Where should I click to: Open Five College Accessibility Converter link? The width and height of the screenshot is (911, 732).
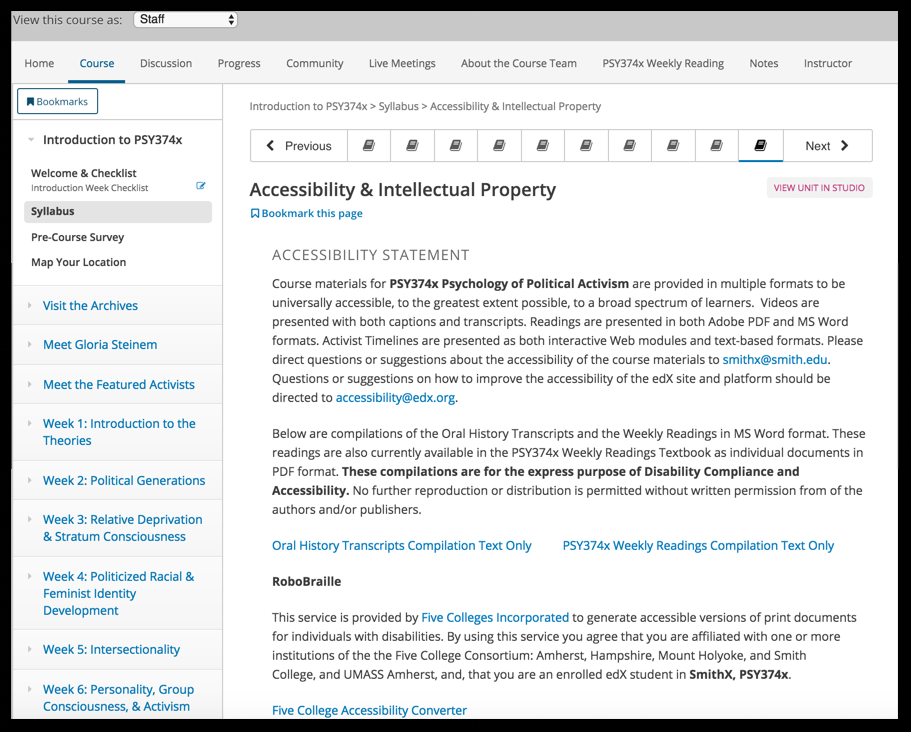tap(369, 711)
